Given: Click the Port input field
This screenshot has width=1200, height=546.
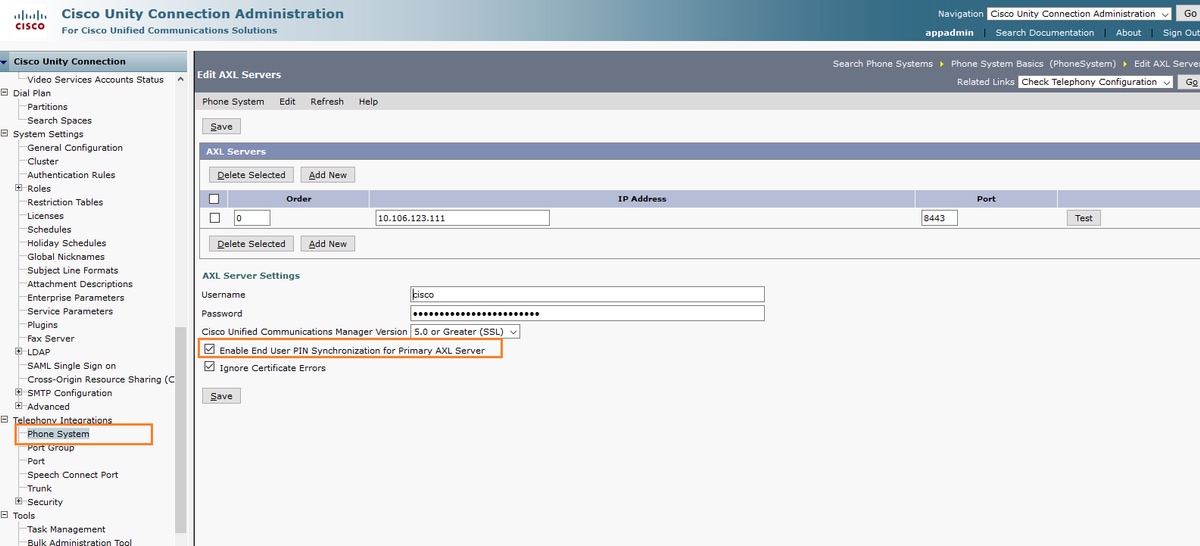Looking at the screenshot, I should pyautogui.click(x=940, y=218).
